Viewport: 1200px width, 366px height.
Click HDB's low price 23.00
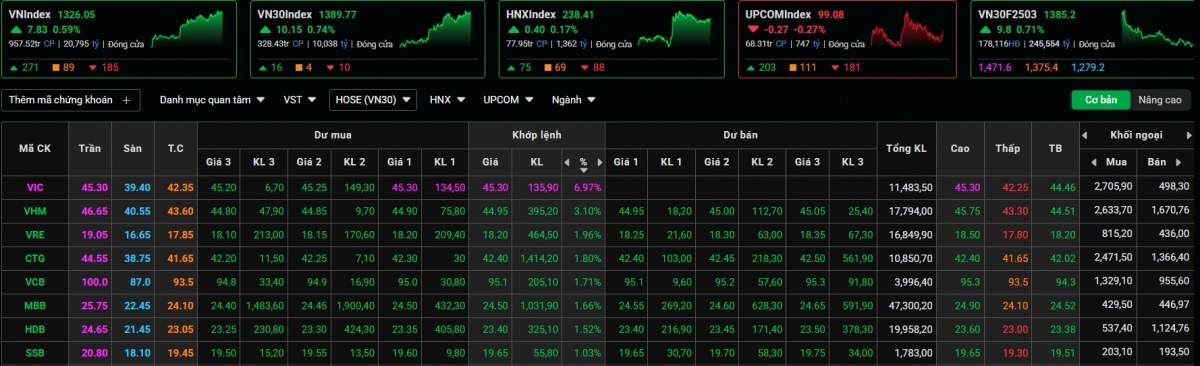(x=1015, y=329)
